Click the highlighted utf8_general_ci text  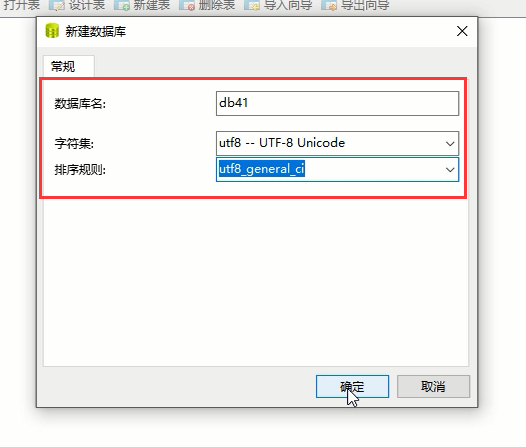pos(262,169)
